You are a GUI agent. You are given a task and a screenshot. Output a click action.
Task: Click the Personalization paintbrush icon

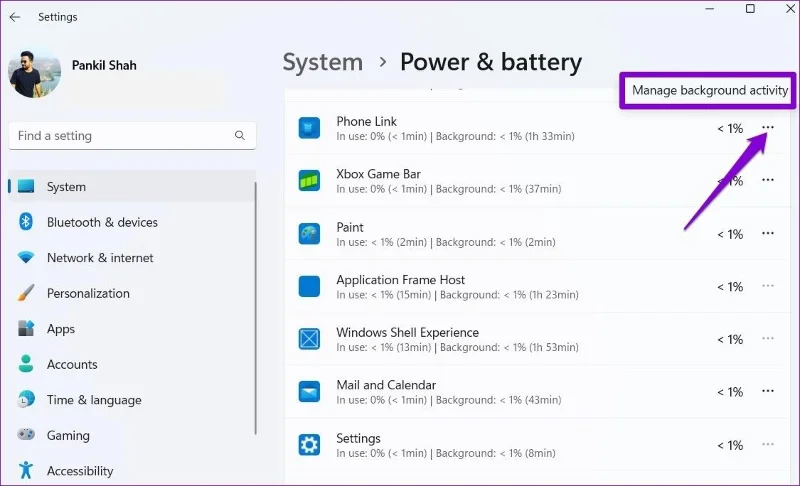pos(26,293)
